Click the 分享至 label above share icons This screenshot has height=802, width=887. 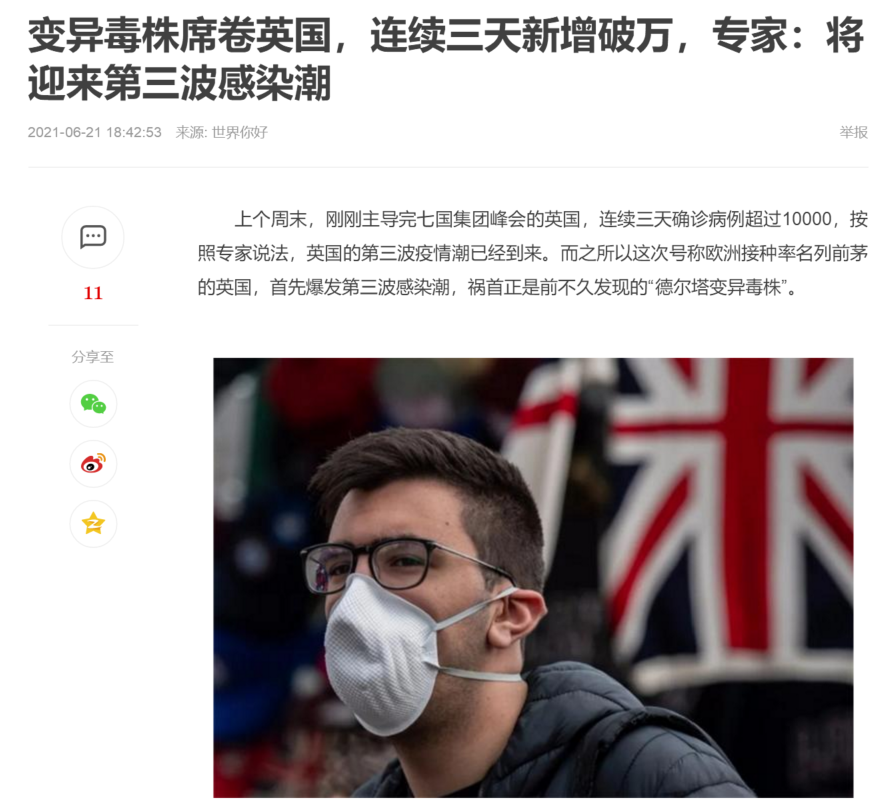pyautogui.click(x=93, y=357)
